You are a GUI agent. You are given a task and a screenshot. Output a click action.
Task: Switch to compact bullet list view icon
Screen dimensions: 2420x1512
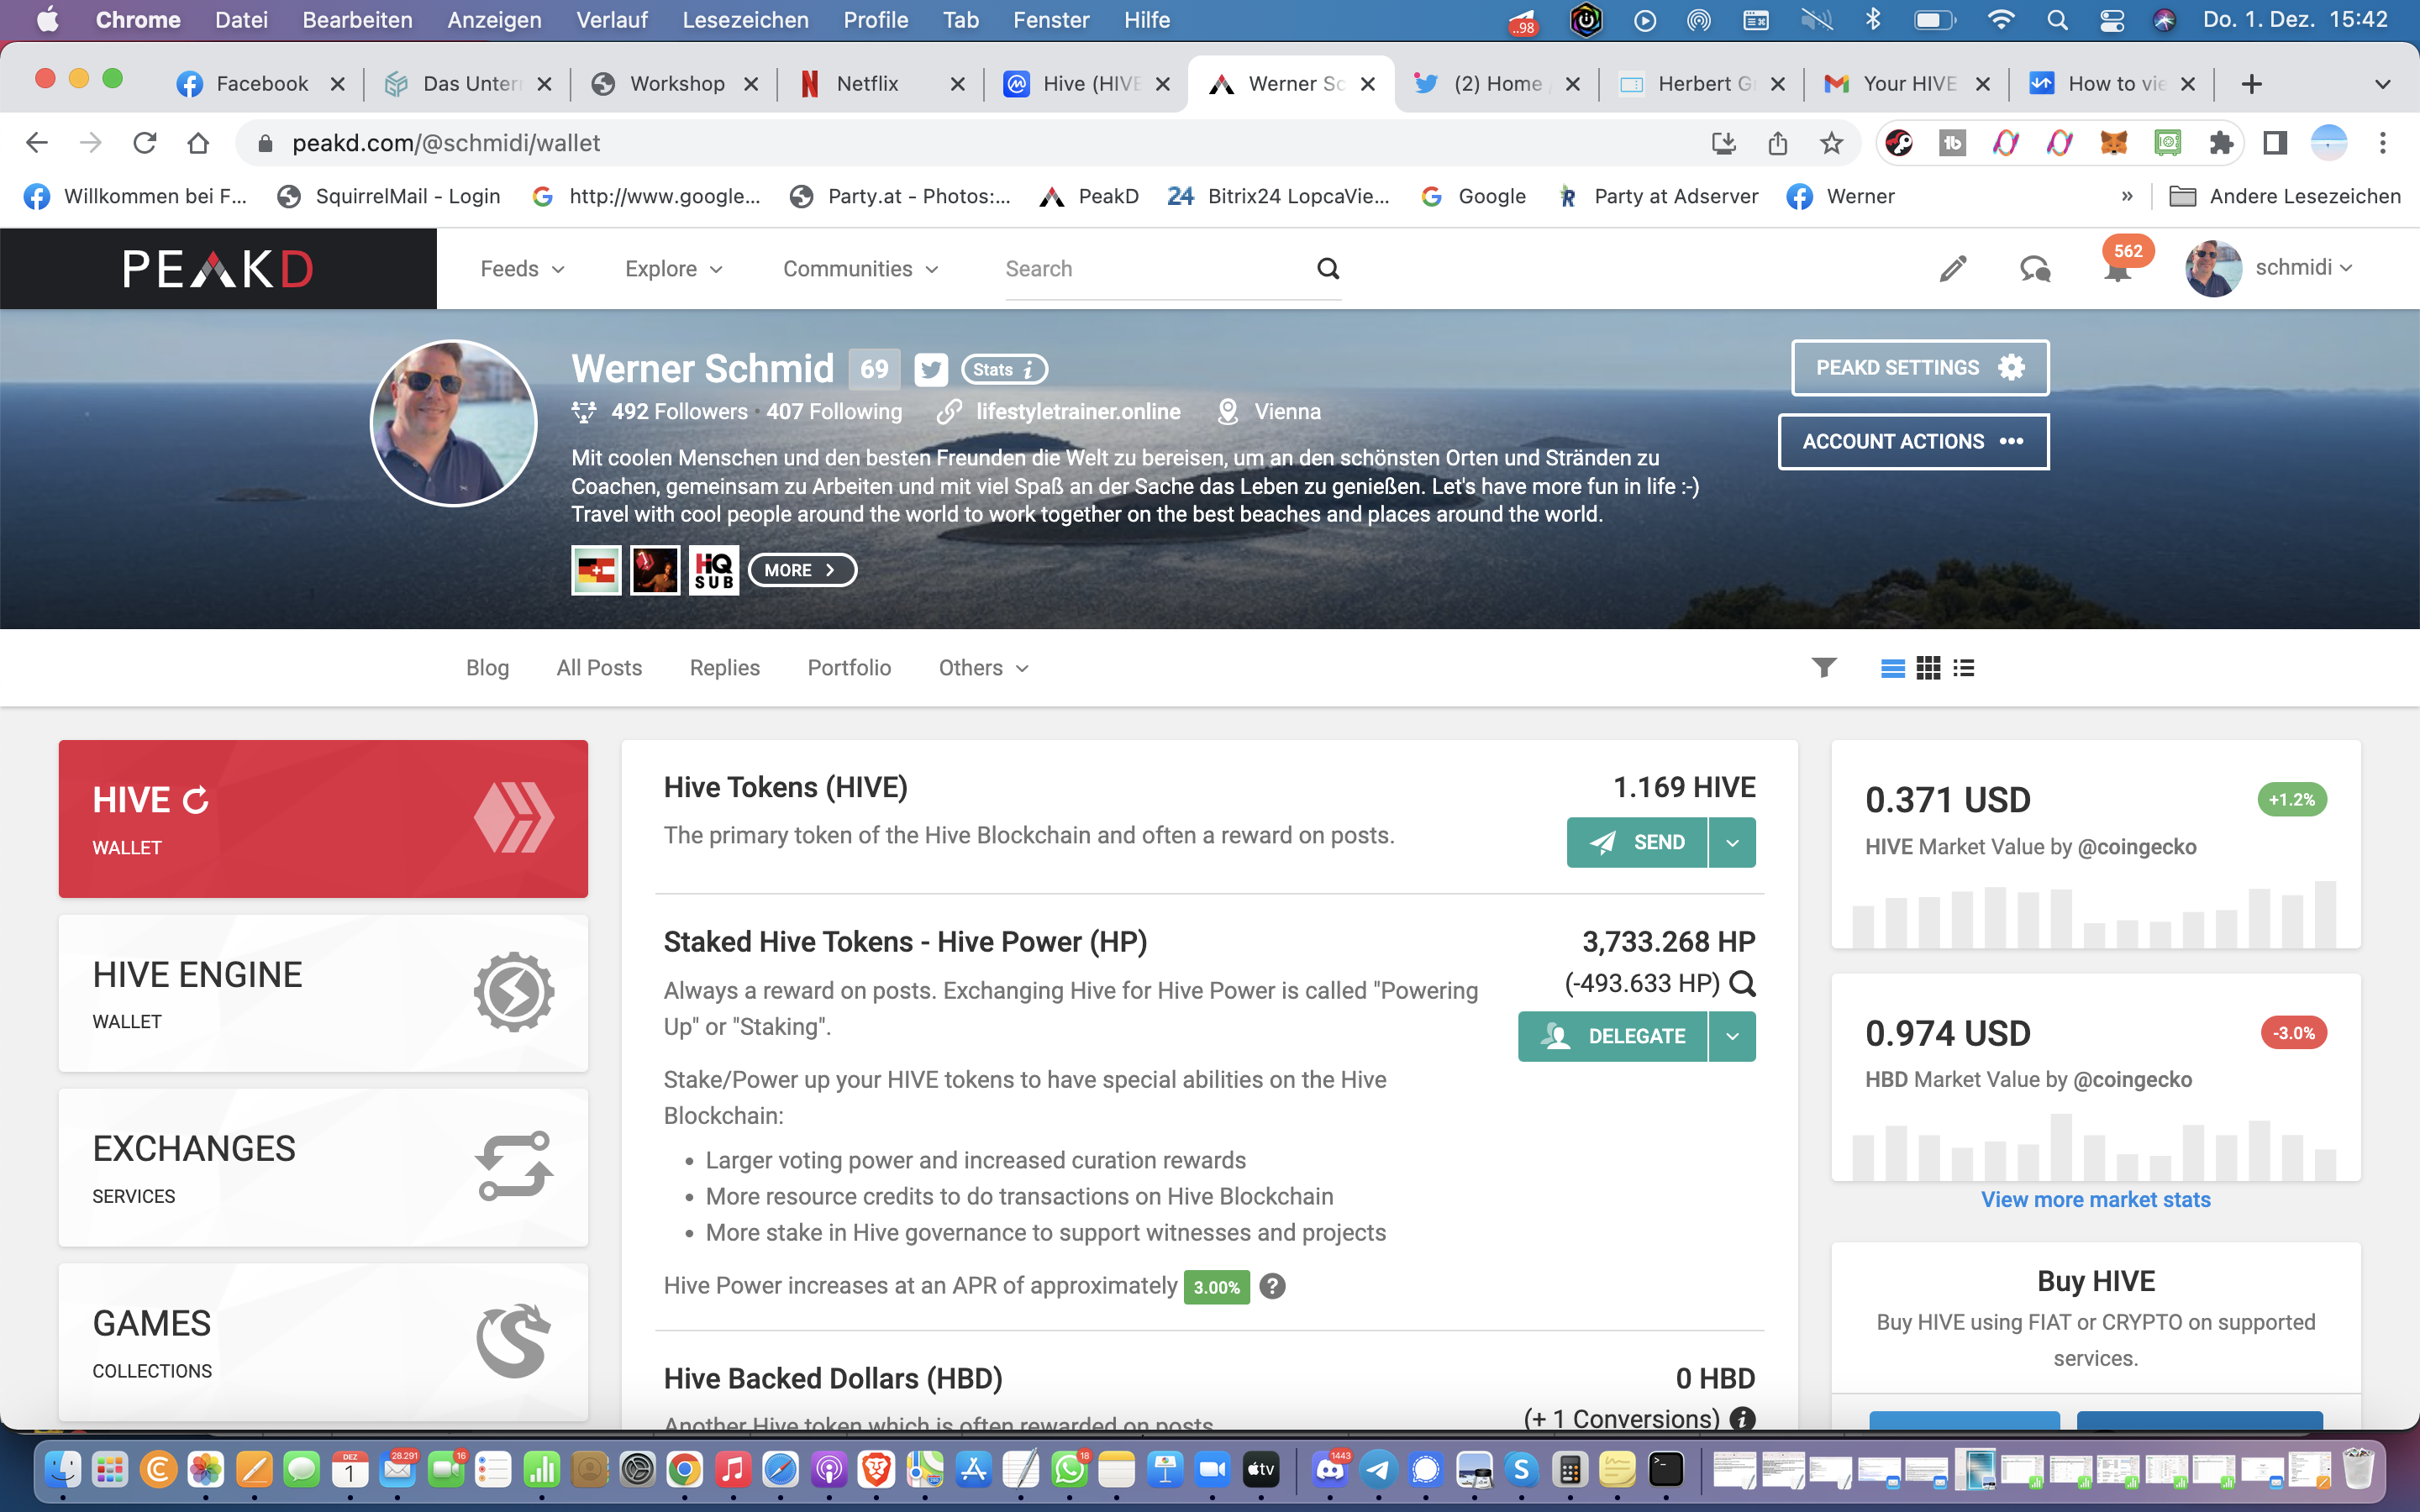1964,668
